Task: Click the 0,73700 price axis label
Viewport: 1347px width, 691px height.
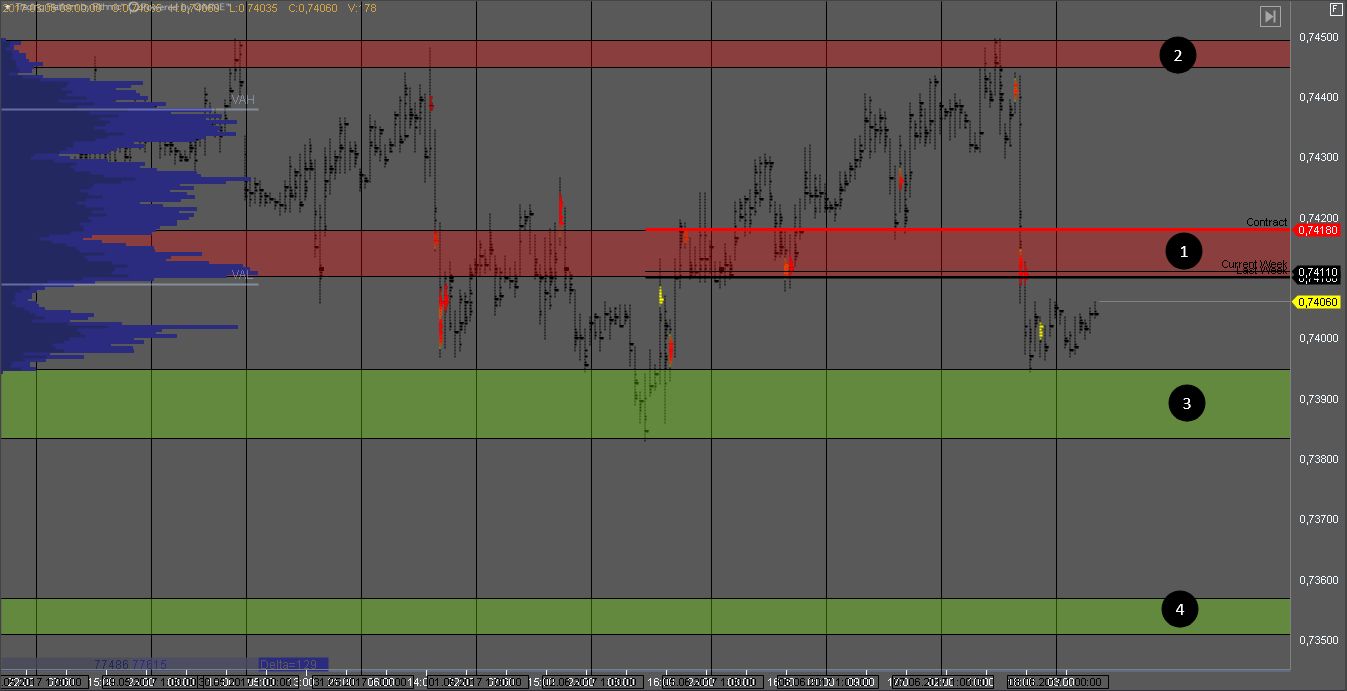Action: click(x=1318, y=519)
